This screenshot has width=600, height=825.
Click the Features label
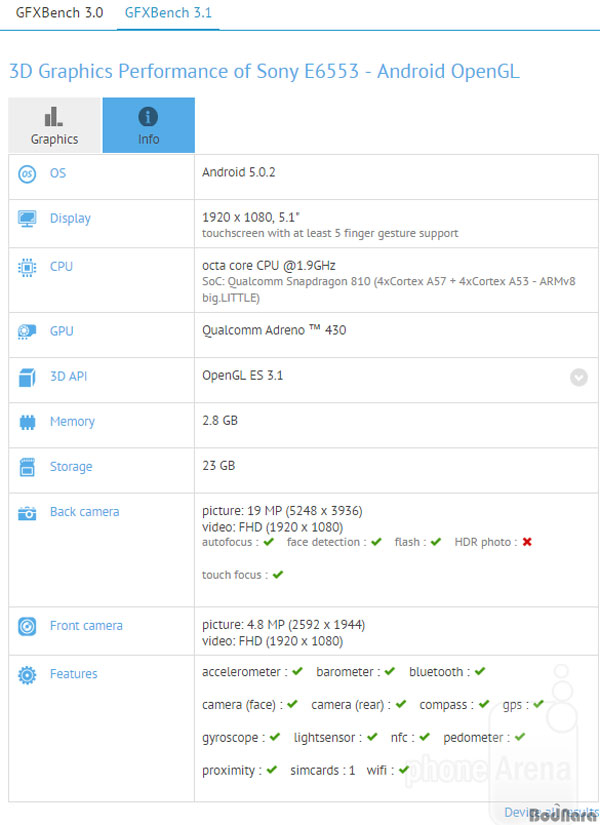pos(74,673)
